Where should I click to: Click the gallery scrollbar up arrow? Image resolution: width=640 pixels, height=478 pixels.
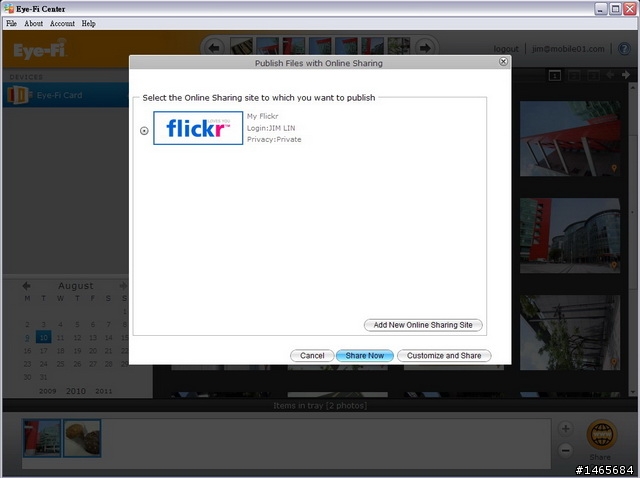633,88
